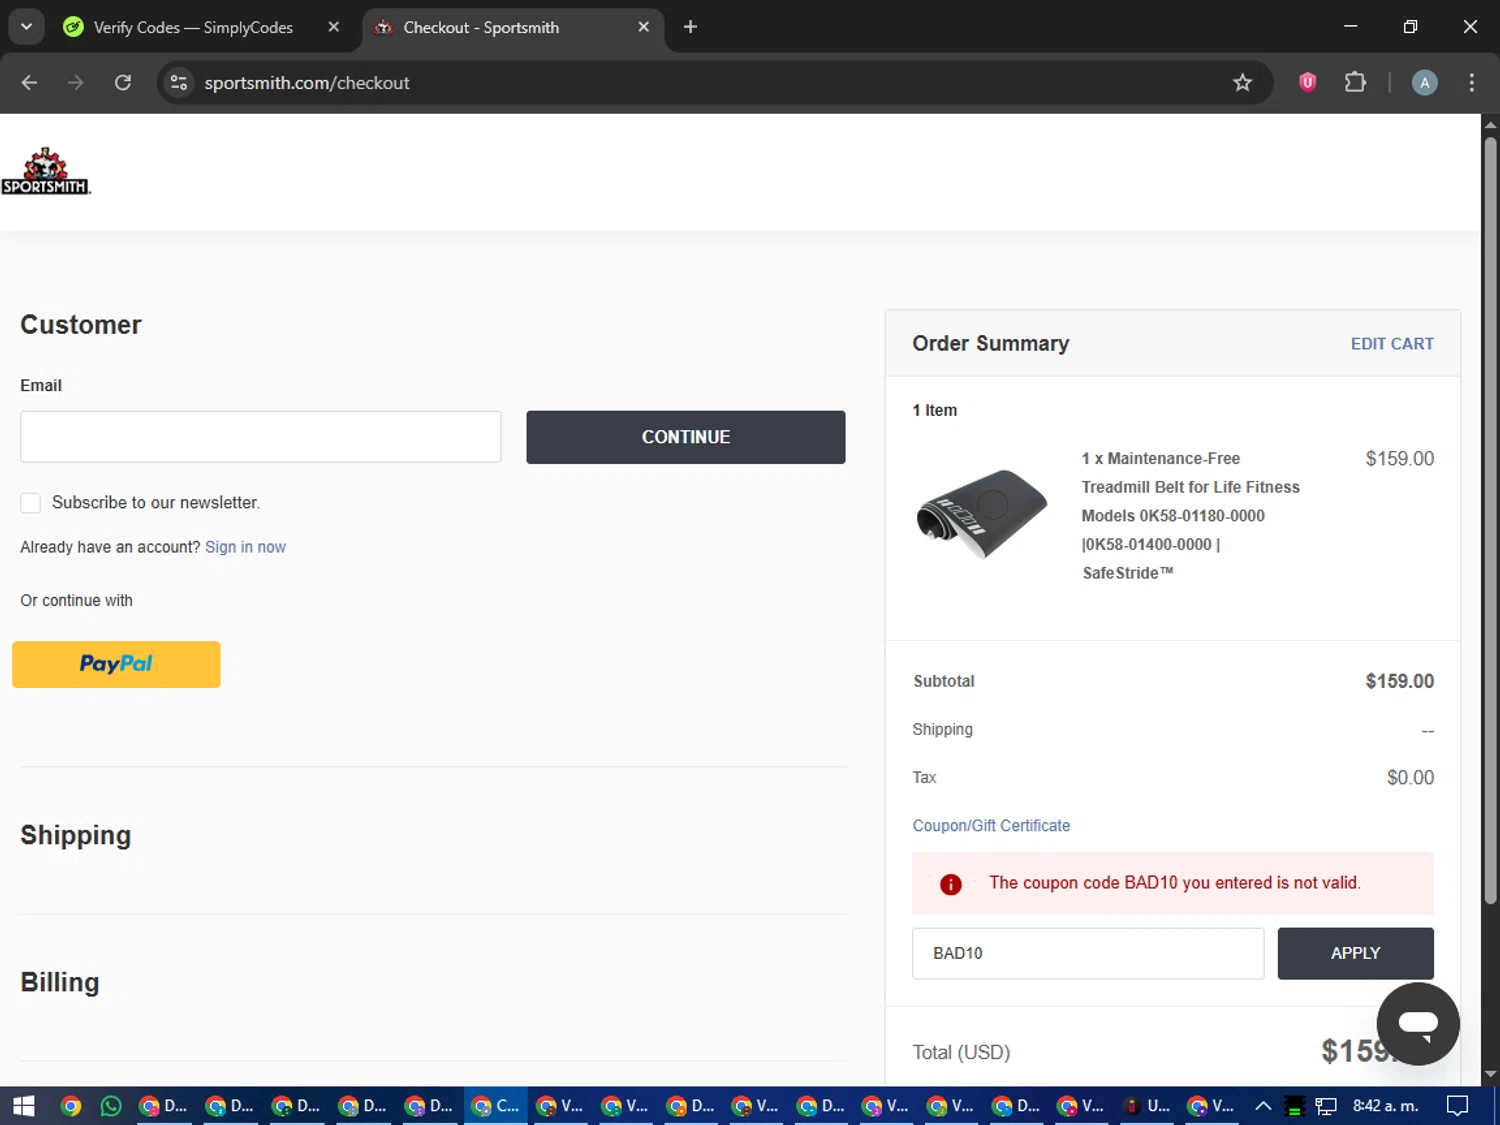Select the Checkout - Sportsmith tab

point(480,27)
